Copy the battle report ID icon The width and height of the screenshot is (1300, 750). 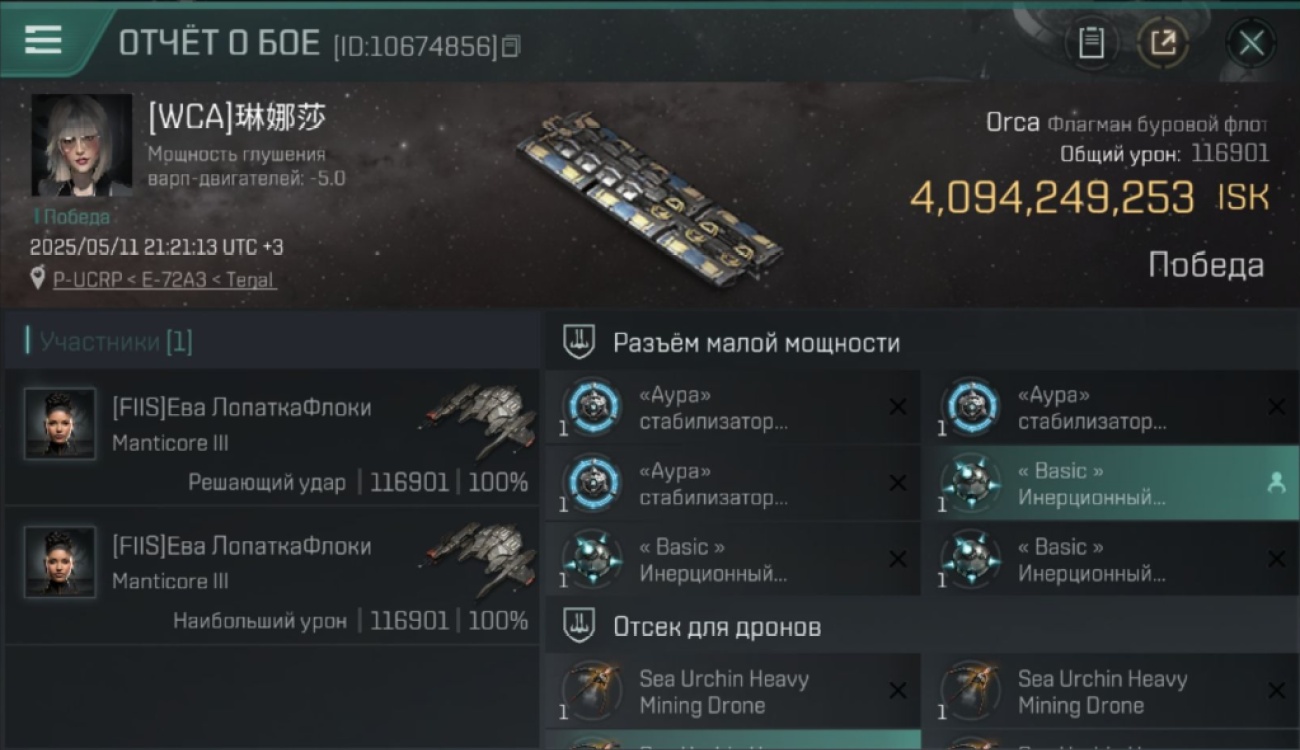(510, 46)
